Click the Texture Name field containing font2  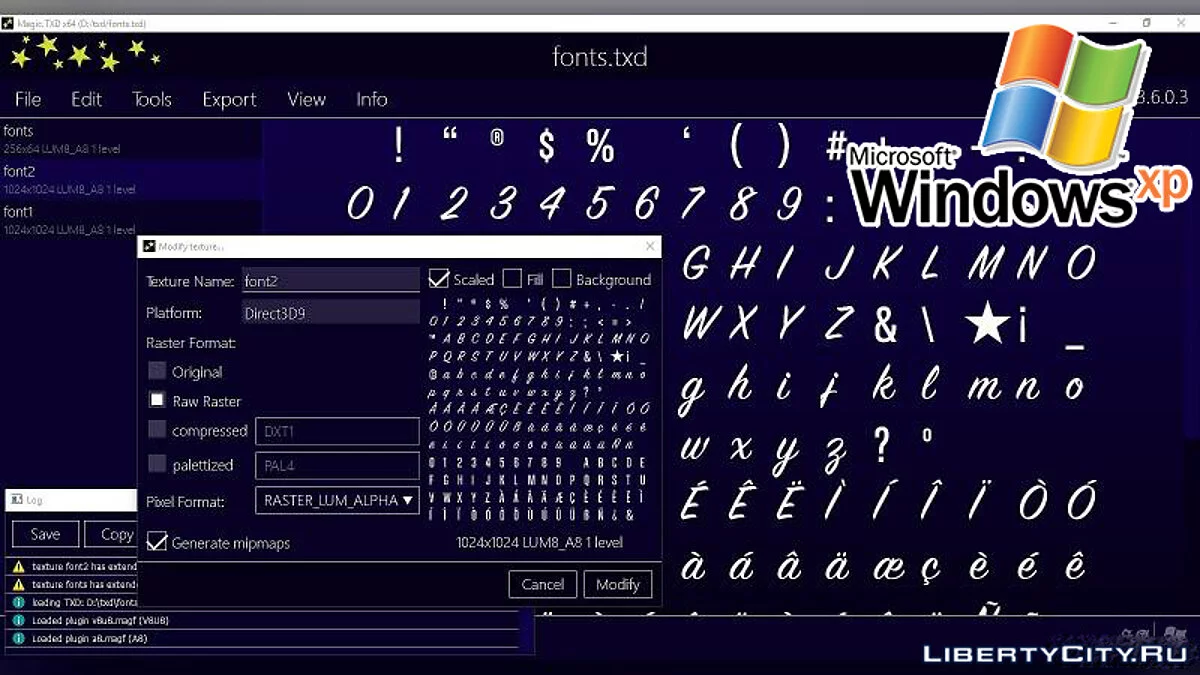[x=331, y=281]
